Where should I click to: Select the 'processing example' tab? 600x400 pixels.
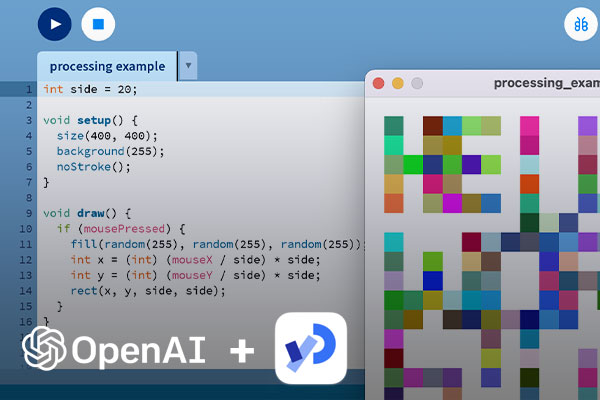coord(107,66)
